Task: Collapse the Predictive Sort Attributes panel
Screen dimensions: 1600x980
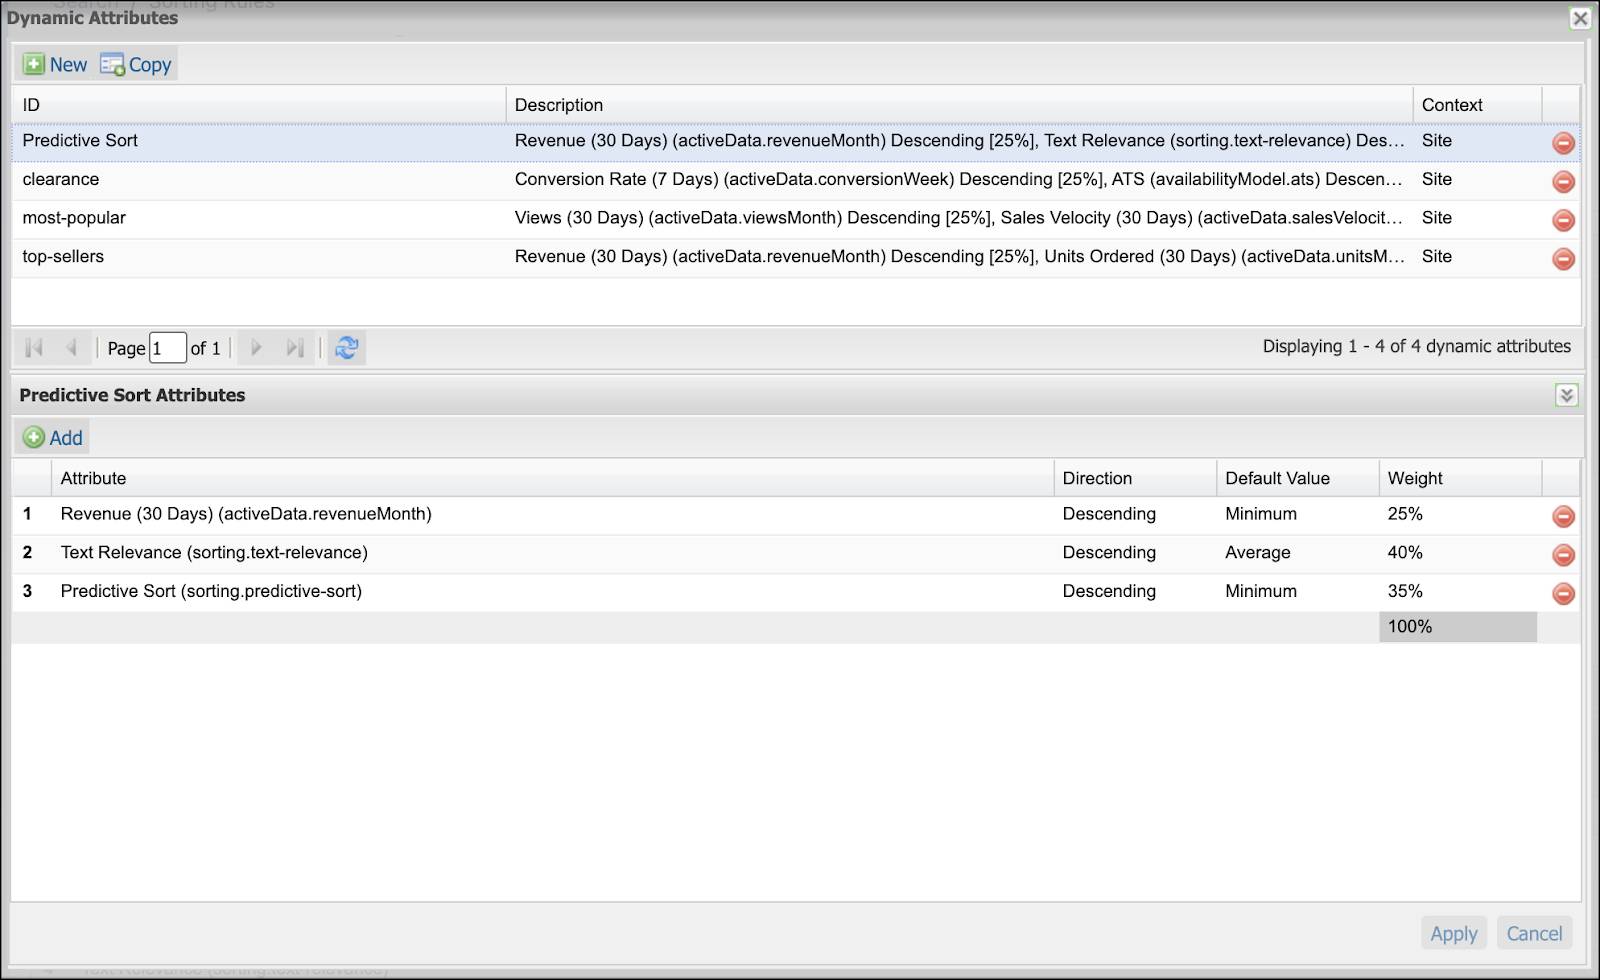Action: (1568, 395)
